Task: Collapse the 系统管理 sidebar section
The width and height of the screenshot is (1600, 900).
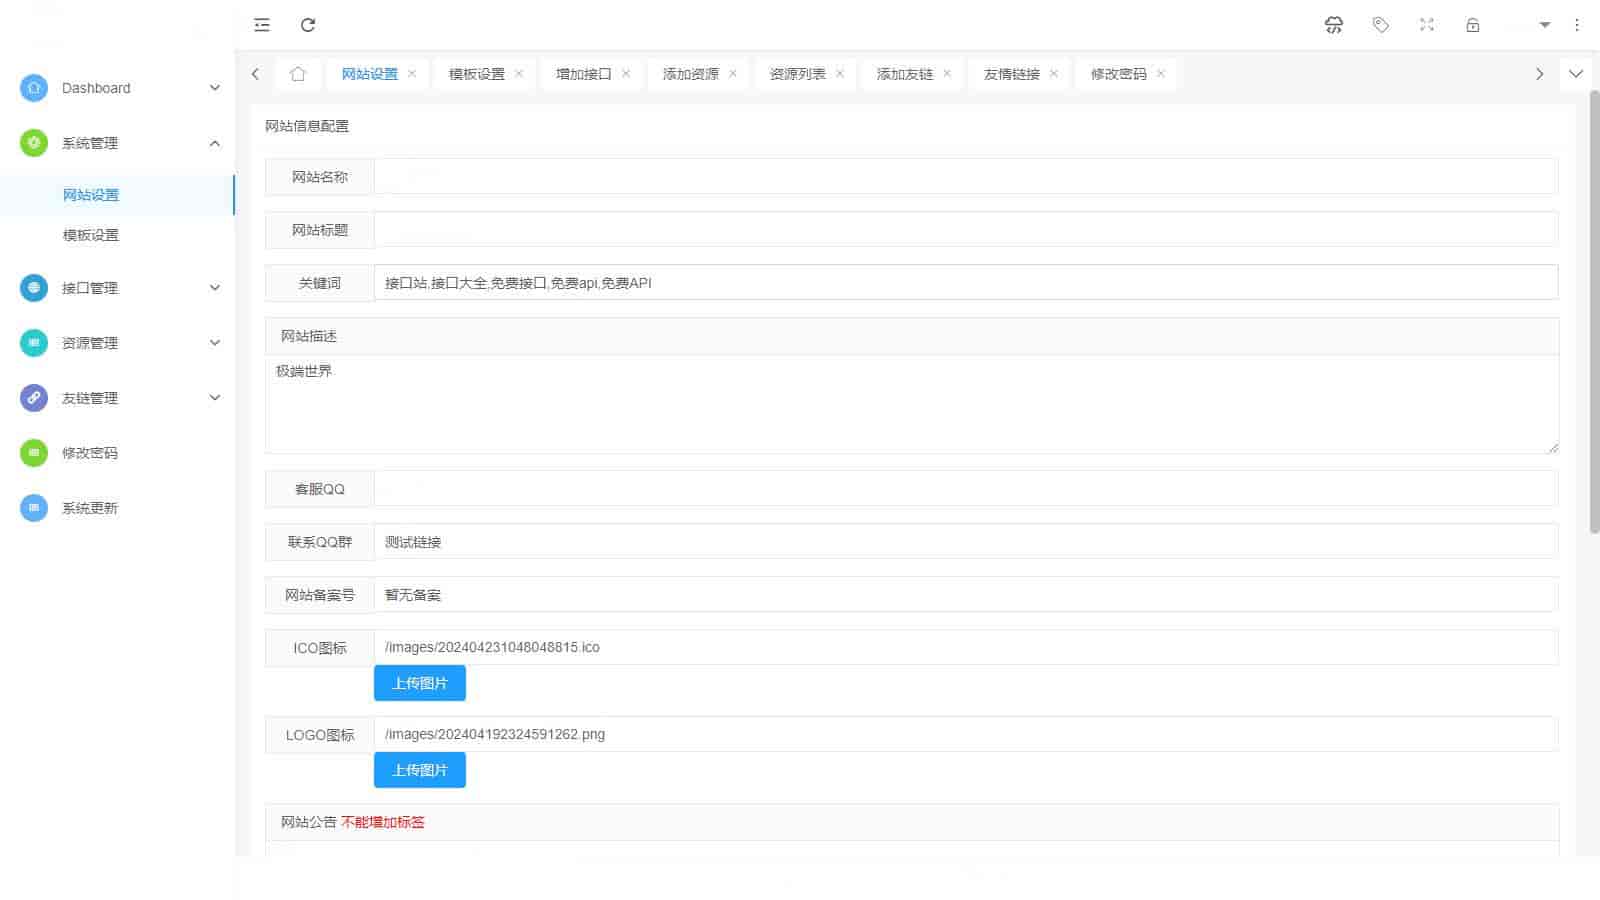Action: click(120, 143)
